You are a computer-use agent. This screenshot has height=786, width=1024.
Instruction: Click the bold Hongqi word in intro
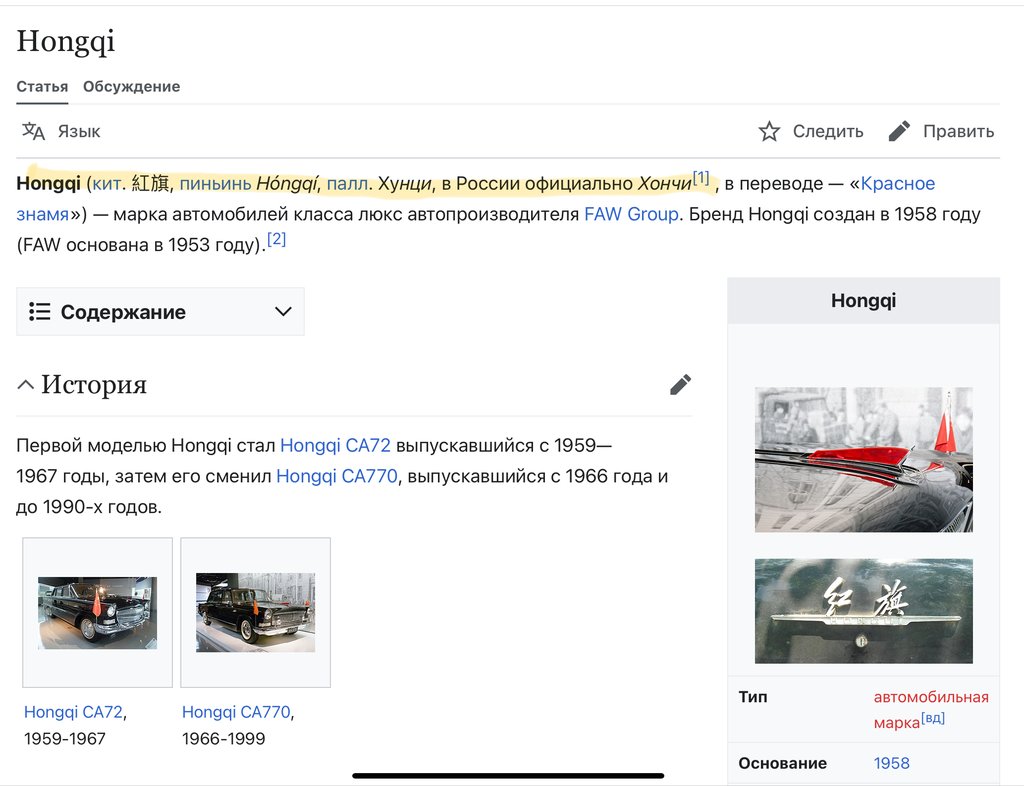pyautogui.click(x=48, y=183)
